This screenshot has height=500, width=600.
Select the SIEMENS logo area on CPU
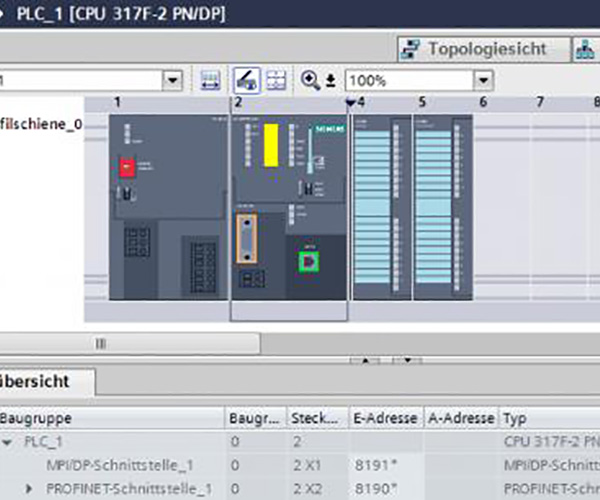tap(329, 129)
